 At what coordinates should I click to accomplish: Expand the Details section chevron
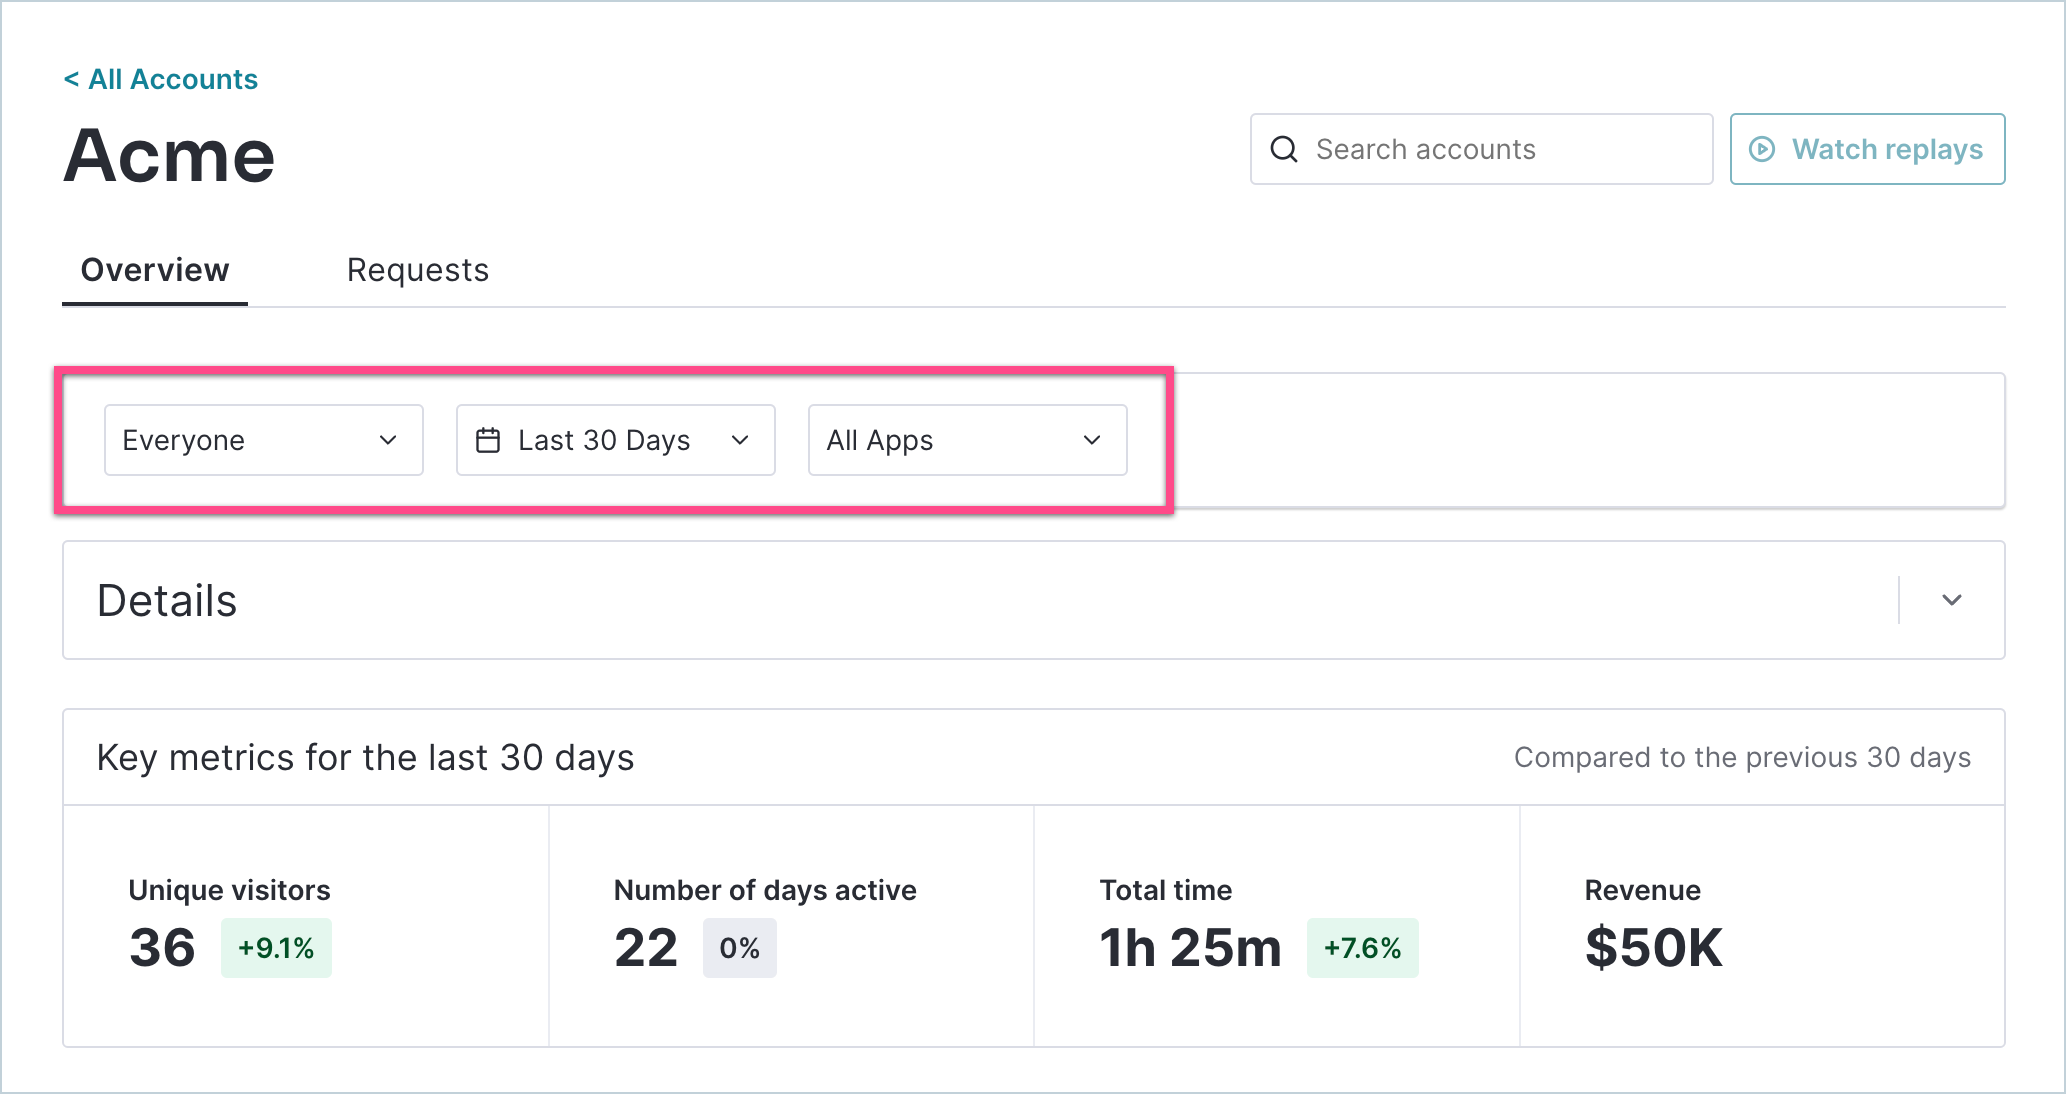tap(1952, 600)
